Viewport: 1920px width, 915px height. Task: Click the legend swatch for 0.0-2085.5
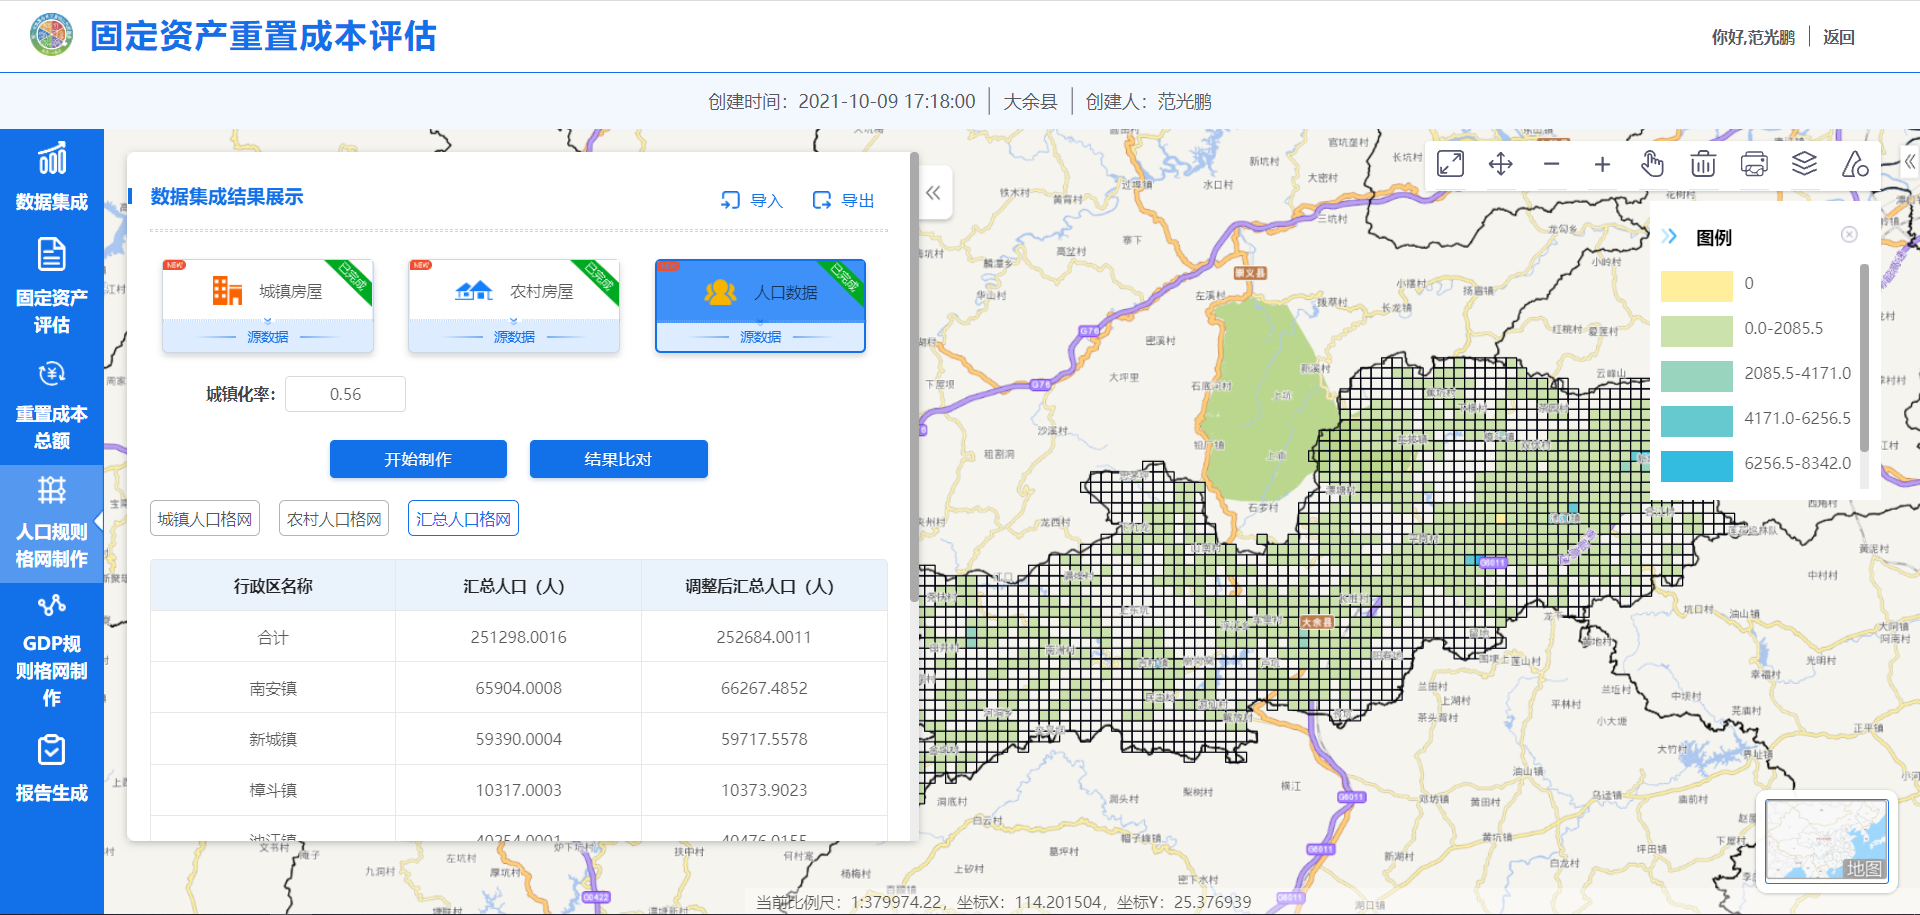point(1697,331)
